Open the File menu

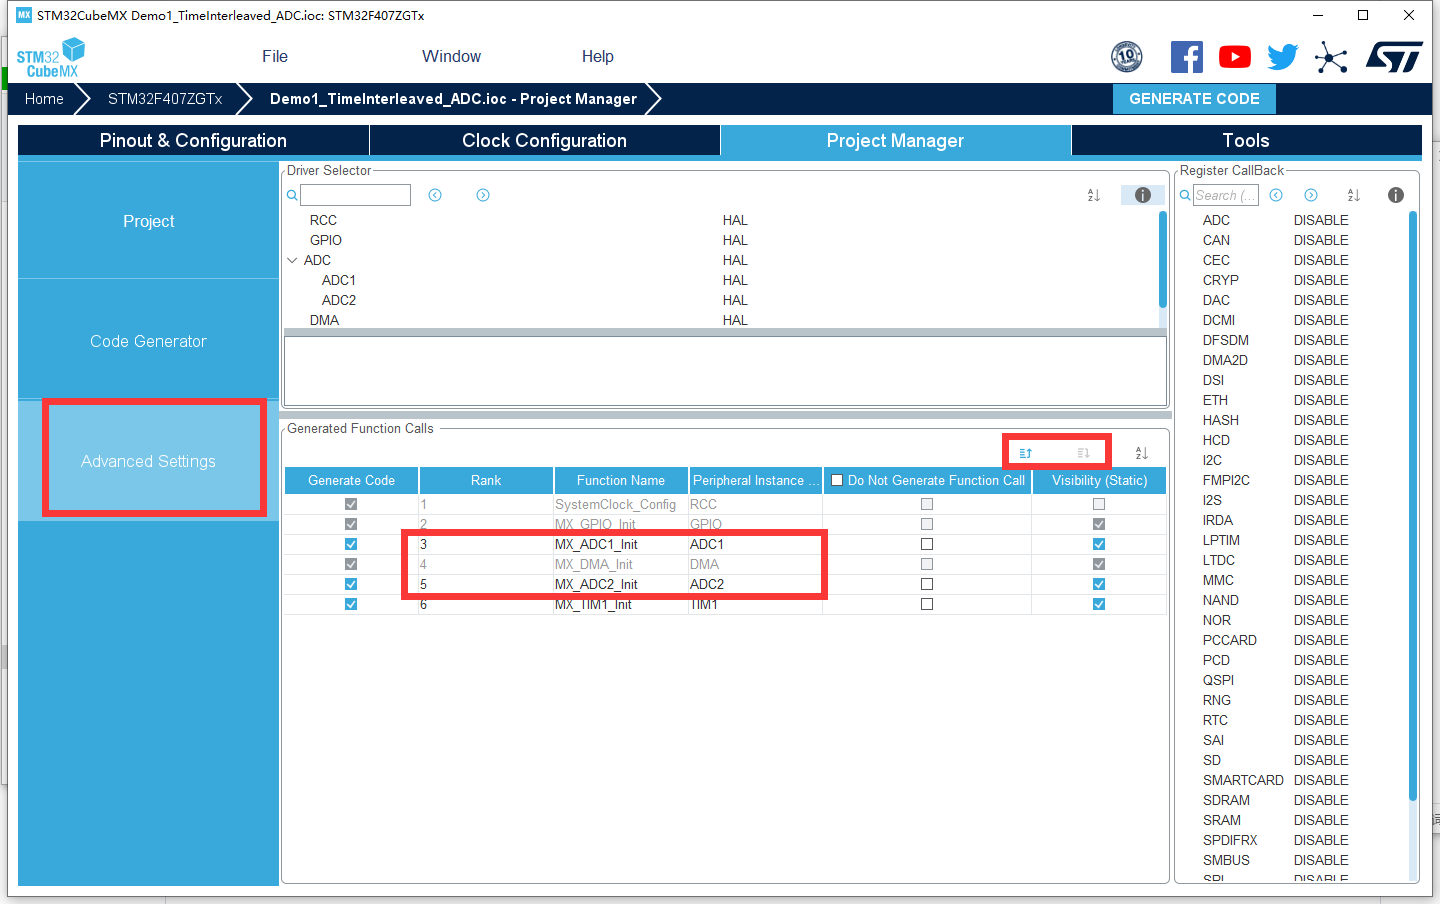tap(275, 57)
